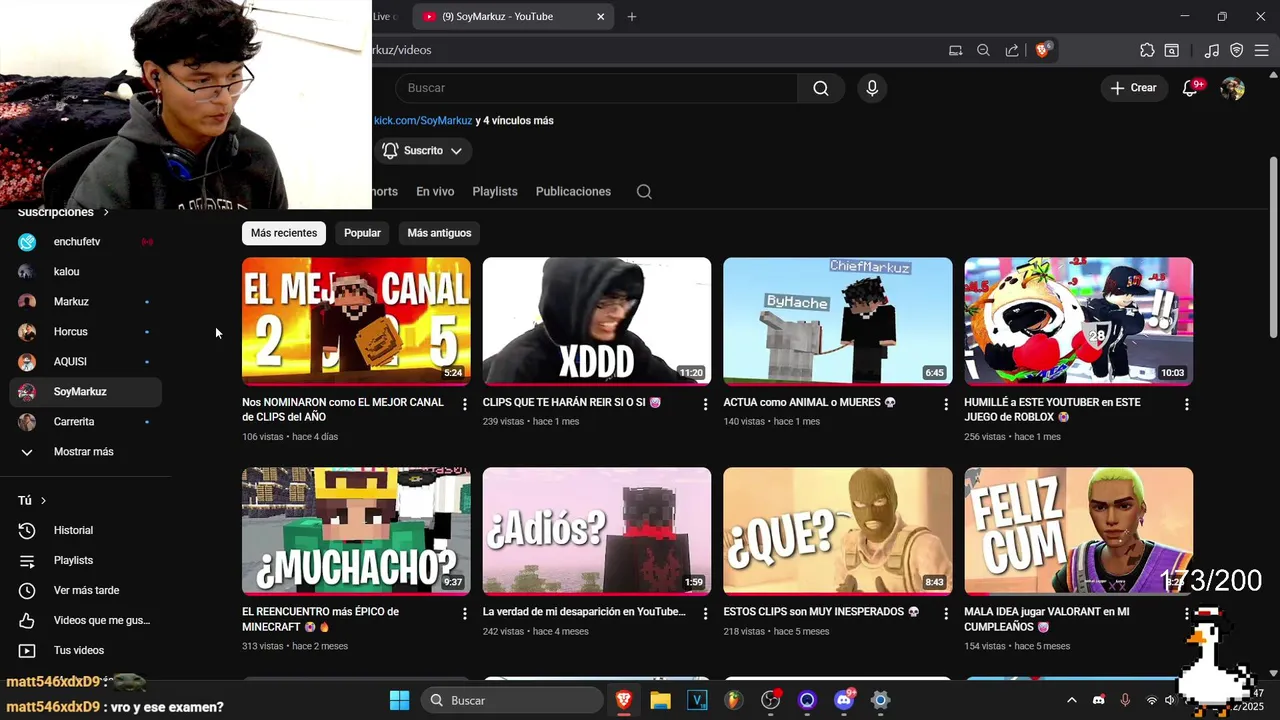
Task: Select the Más recientes filter chip
Action: pyautogui.click(x=284, y=233)
